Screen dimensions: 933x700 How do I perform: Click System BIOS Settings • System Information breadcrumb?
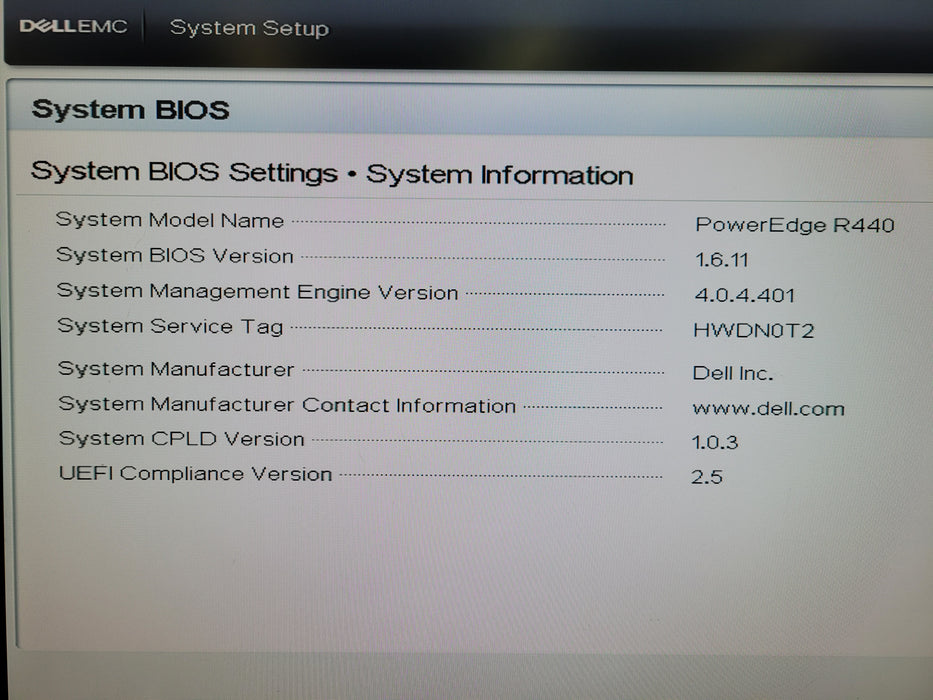click(x=332, y=173)
